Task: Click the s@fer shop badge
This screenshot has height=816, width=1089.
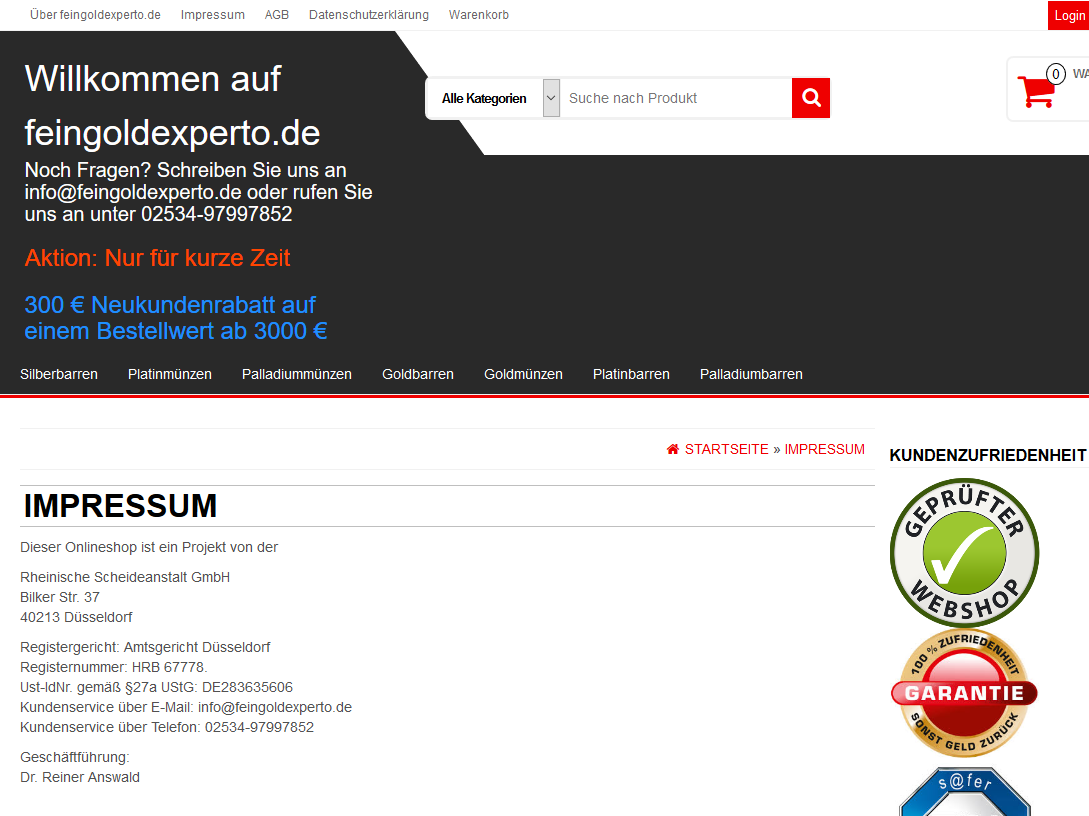Action: [964, 792]
